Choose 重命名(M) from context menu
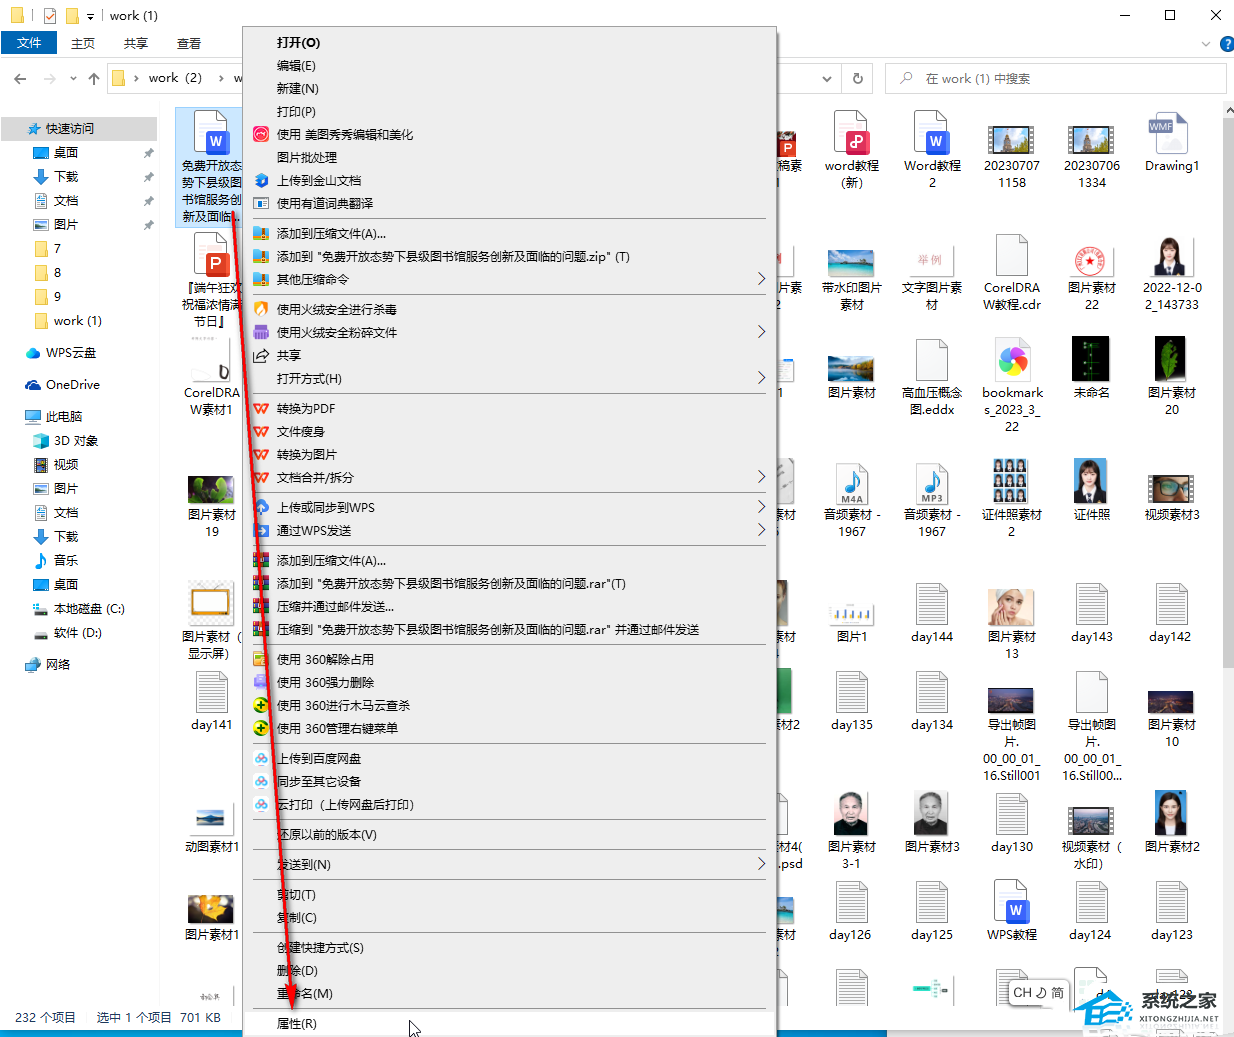This screenshot has height=1037, width=1234. coord(510,993)
